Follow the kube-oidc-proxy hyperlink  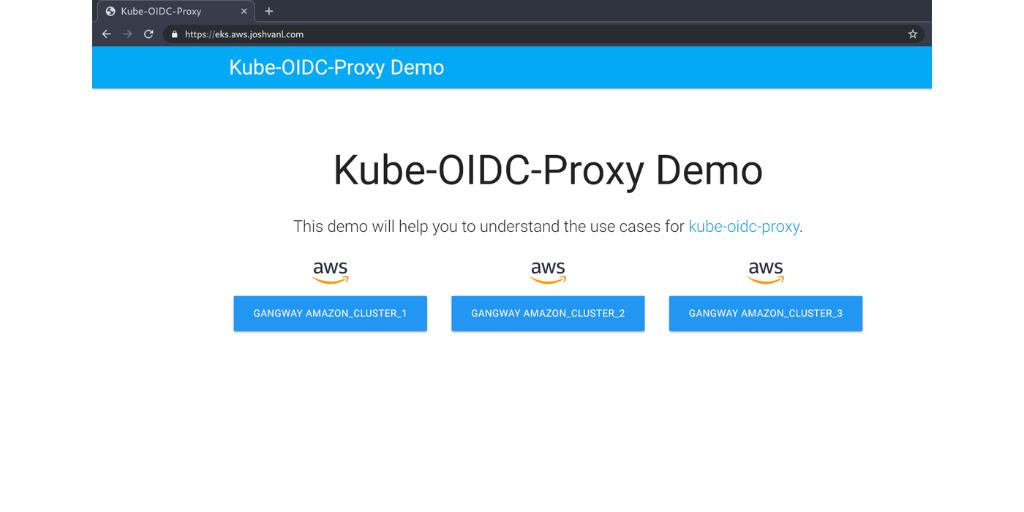(x=744, y=227)
